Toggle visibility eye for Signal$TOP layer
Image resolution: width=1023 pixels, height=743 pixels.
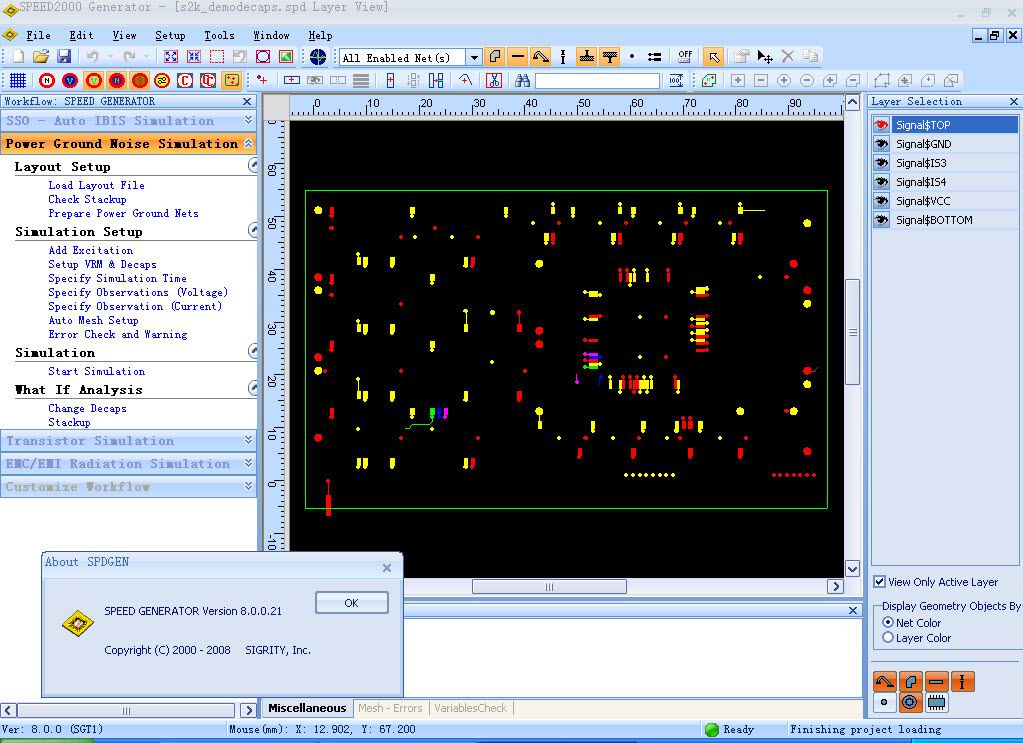tap(882, 125)
